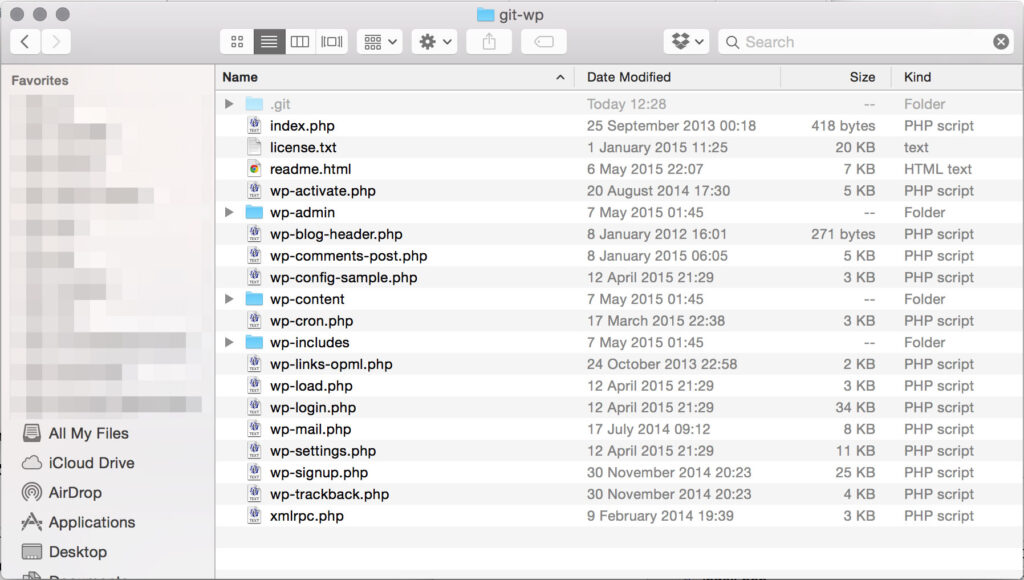
Task: Select the wp-load.php file icon
Action: click(254, 385)
